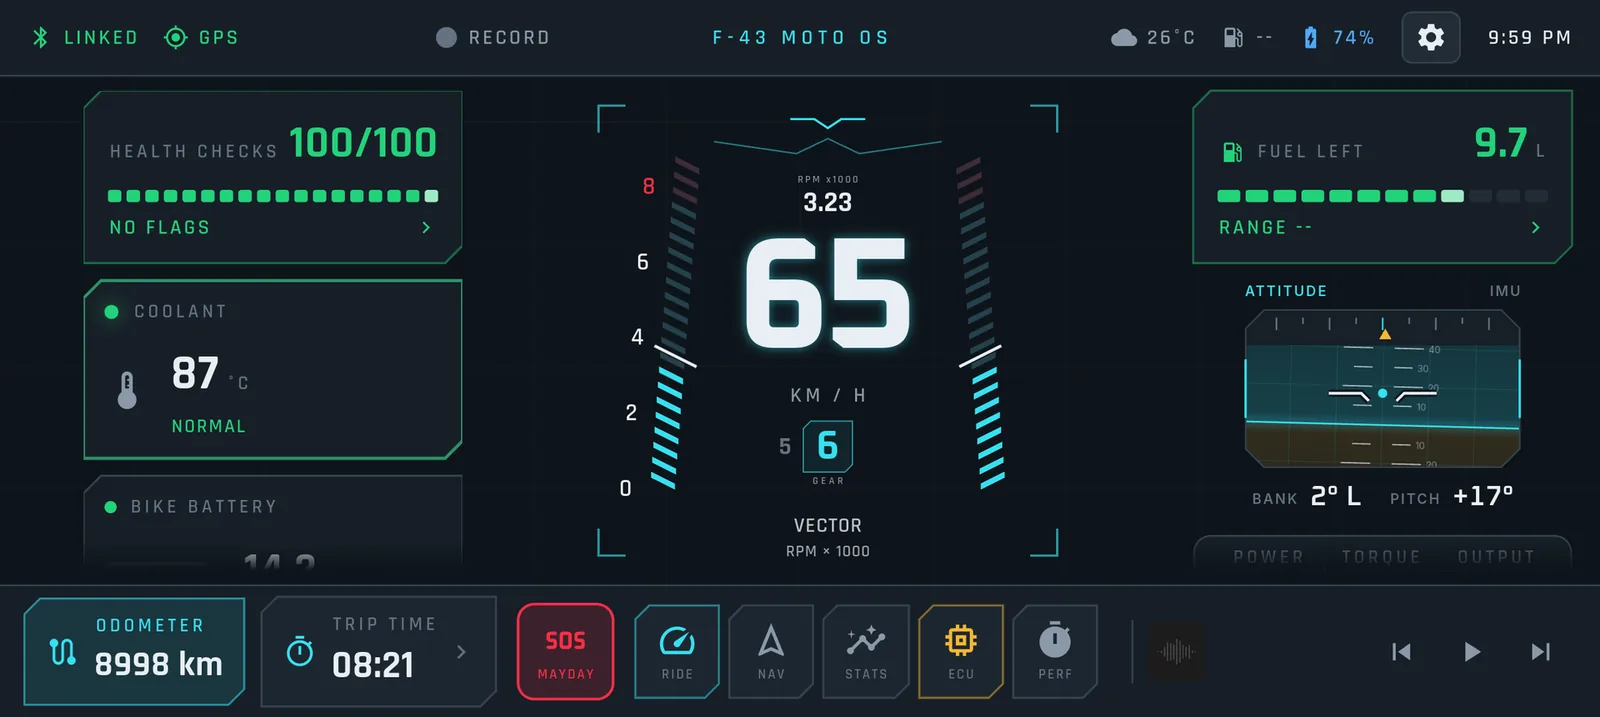This screenshot has height=717, width=1600.
Task: Tap the 65 speed readout
Action: pyautogui.click(x=828, y=294)
